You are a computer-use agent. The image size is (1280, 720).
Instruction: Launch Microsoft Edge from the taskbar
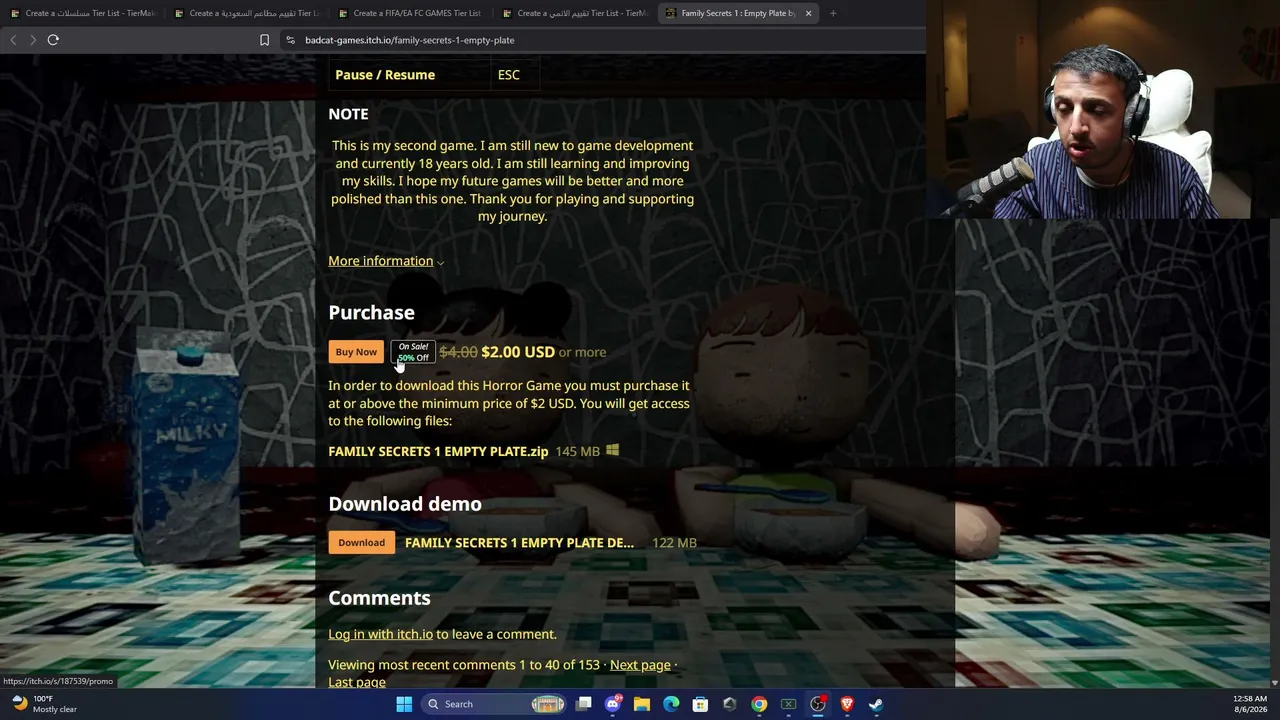pos(671,704)
